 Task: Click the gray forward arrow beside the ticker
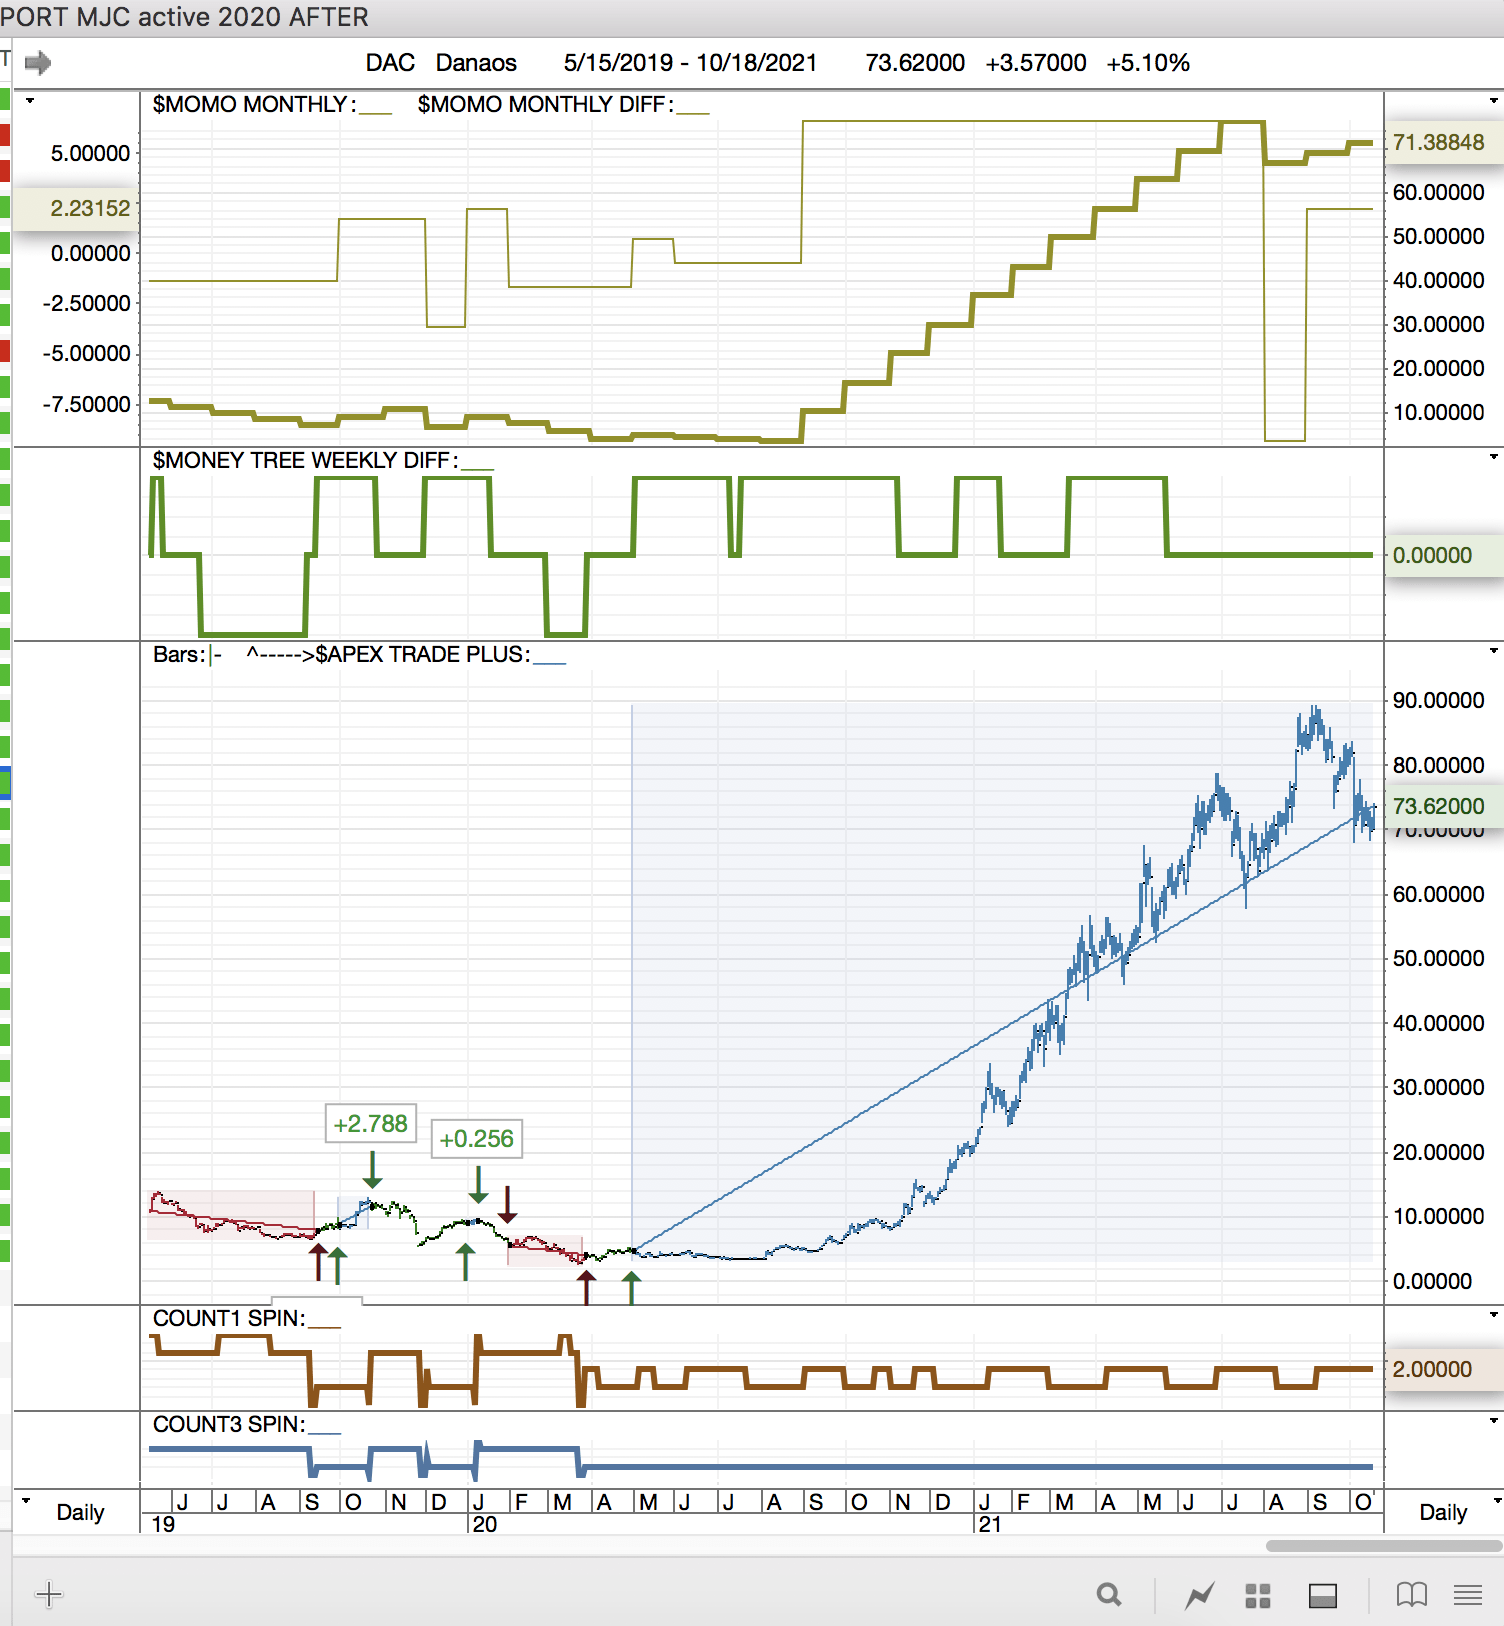[37, 63]
